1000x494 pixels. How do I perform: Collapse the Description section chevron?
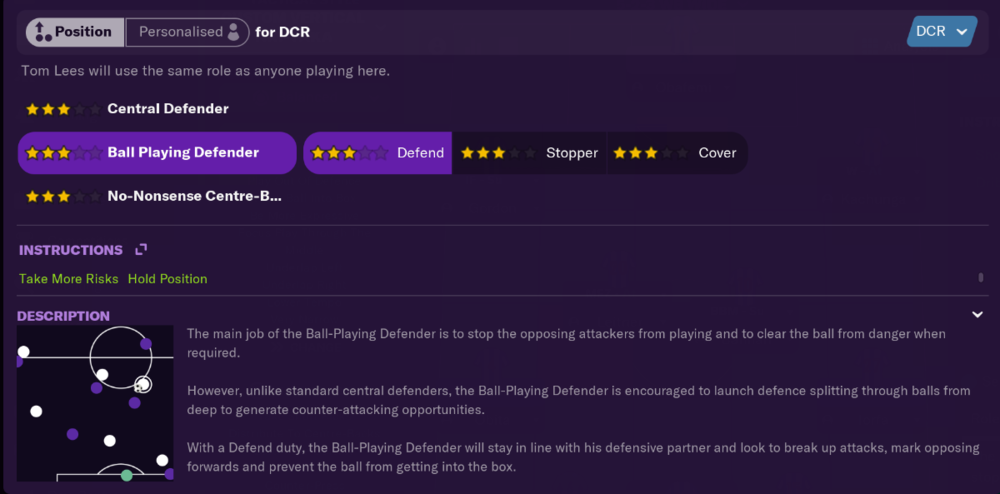pos(977,314)
